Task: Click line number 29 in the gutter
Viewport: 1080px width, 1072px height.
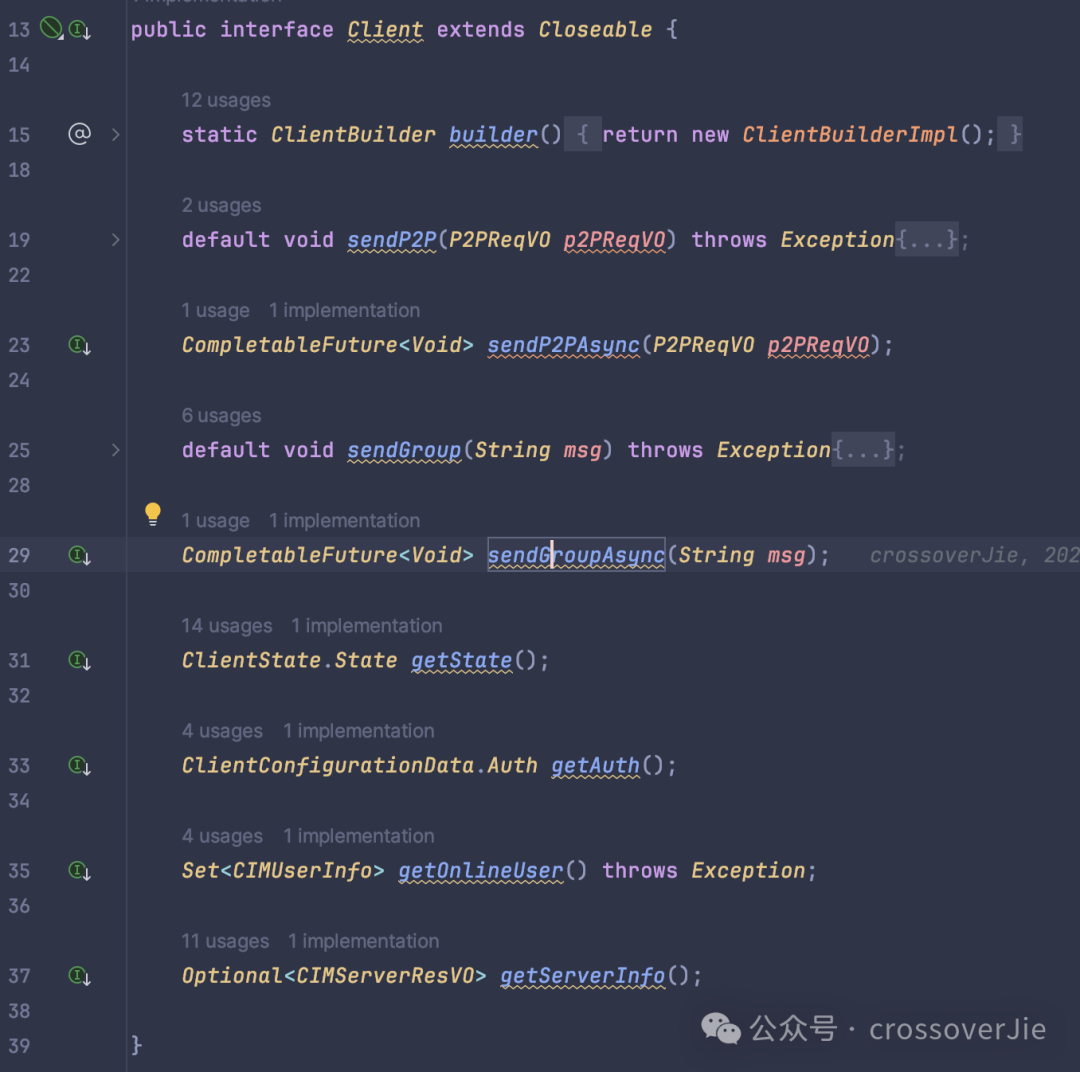Action: point(19,555)
